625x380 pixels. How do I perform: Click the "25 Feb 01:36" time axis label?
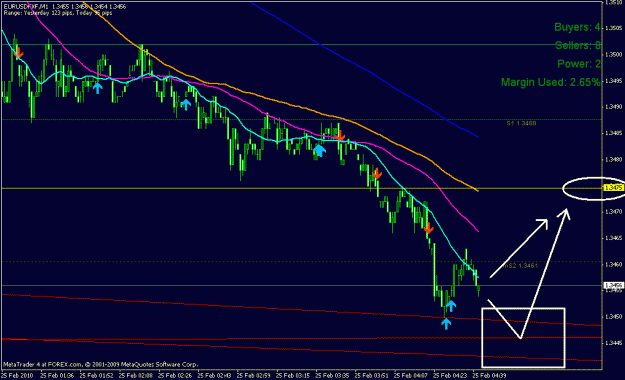(x=57, y=376)
